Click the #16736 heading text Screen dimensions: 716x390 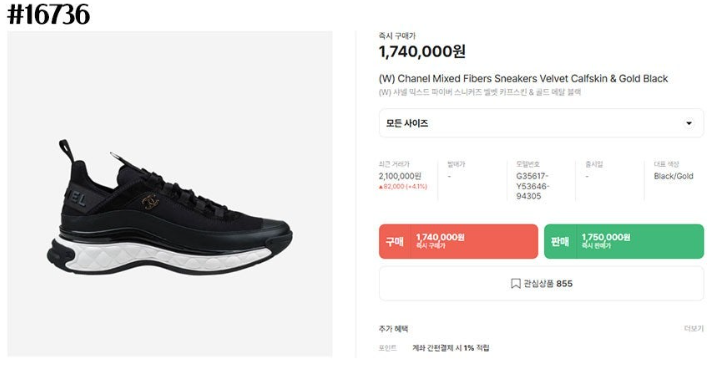(x=48, y=14)
